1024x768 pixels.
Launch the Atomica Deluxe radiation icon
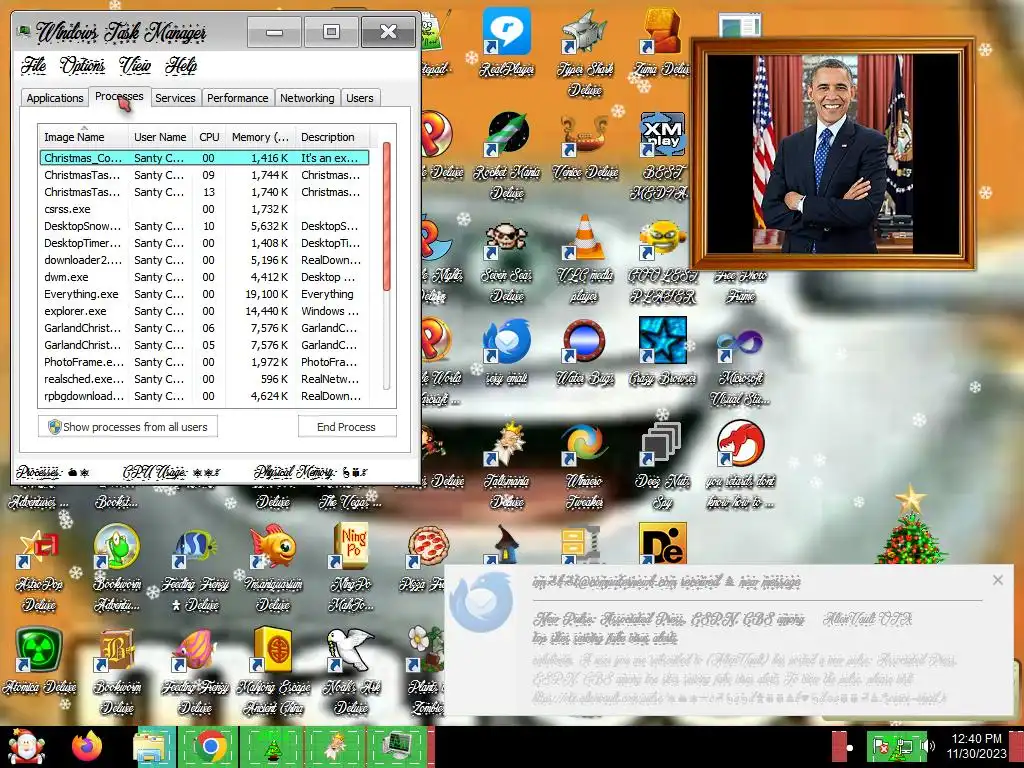39,660
